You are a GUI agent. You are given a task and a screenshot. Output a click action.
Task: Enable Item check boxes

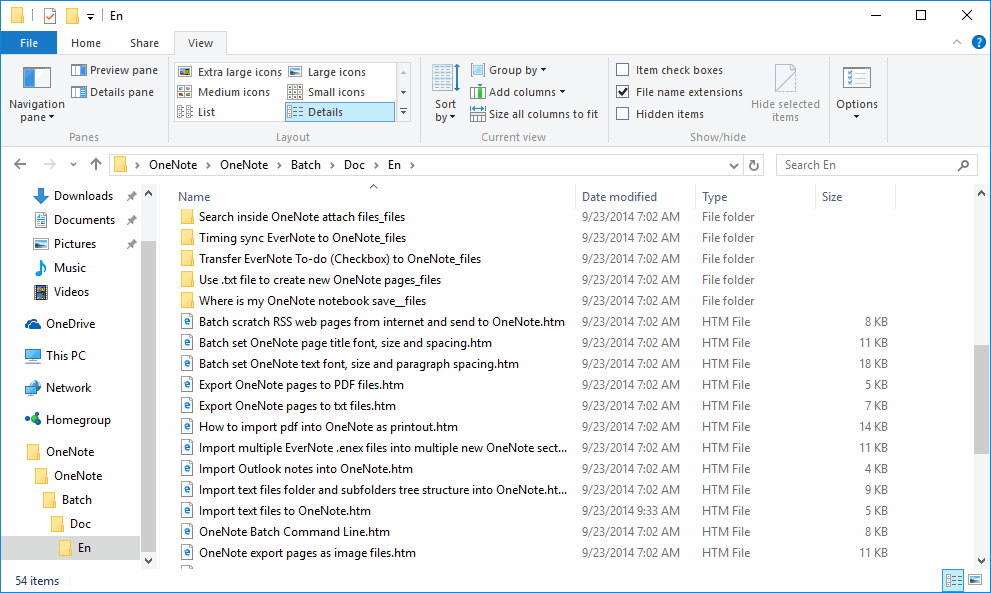623,70
